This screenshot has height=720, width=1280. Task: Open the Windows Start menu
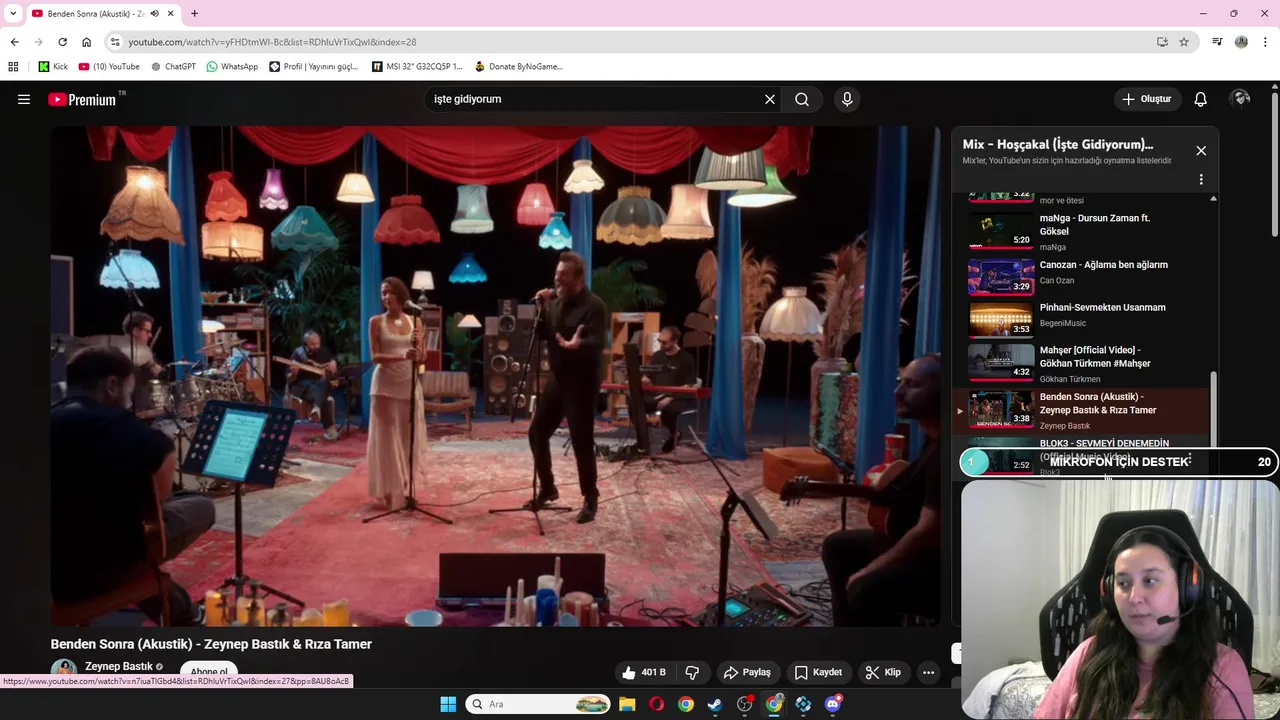(x=448, y=704)
